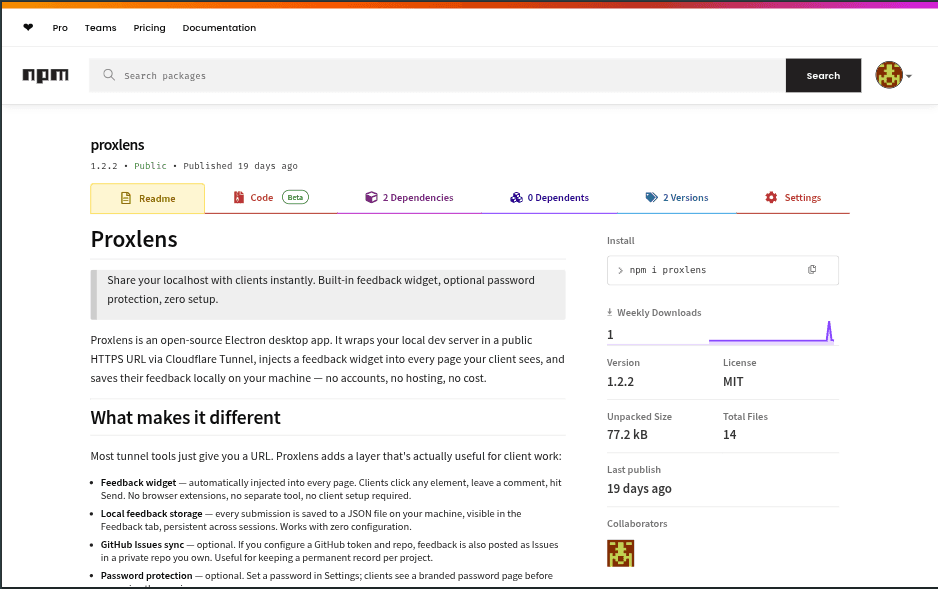Screen dimensions: 938x589
Task: Click the npm logo
Action: pos(45,75)
